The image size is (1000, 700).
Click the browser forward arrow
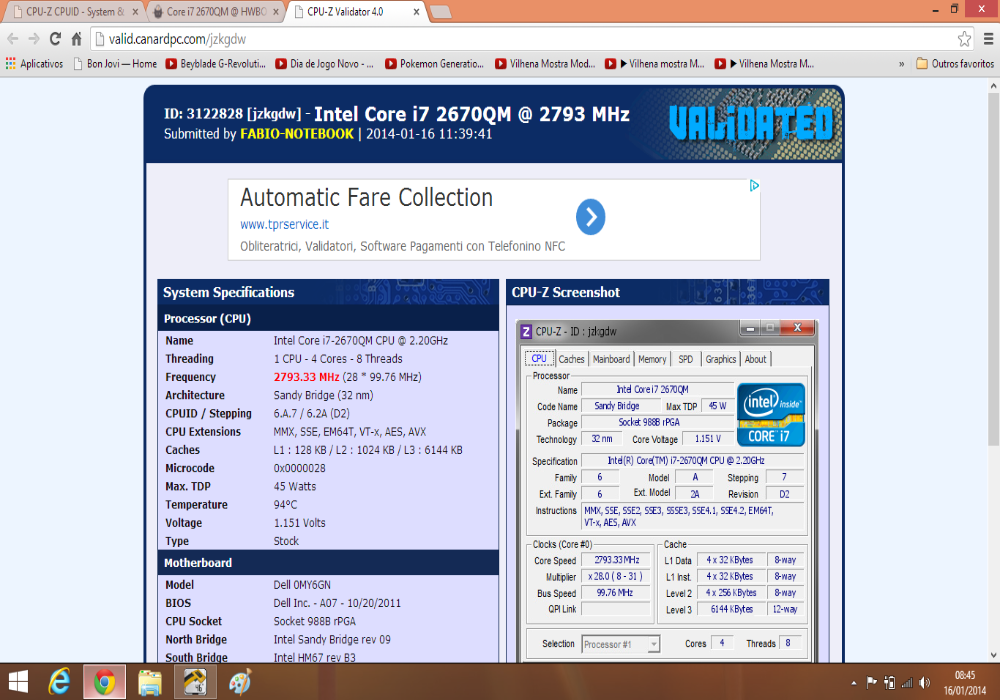coord(34,39)
